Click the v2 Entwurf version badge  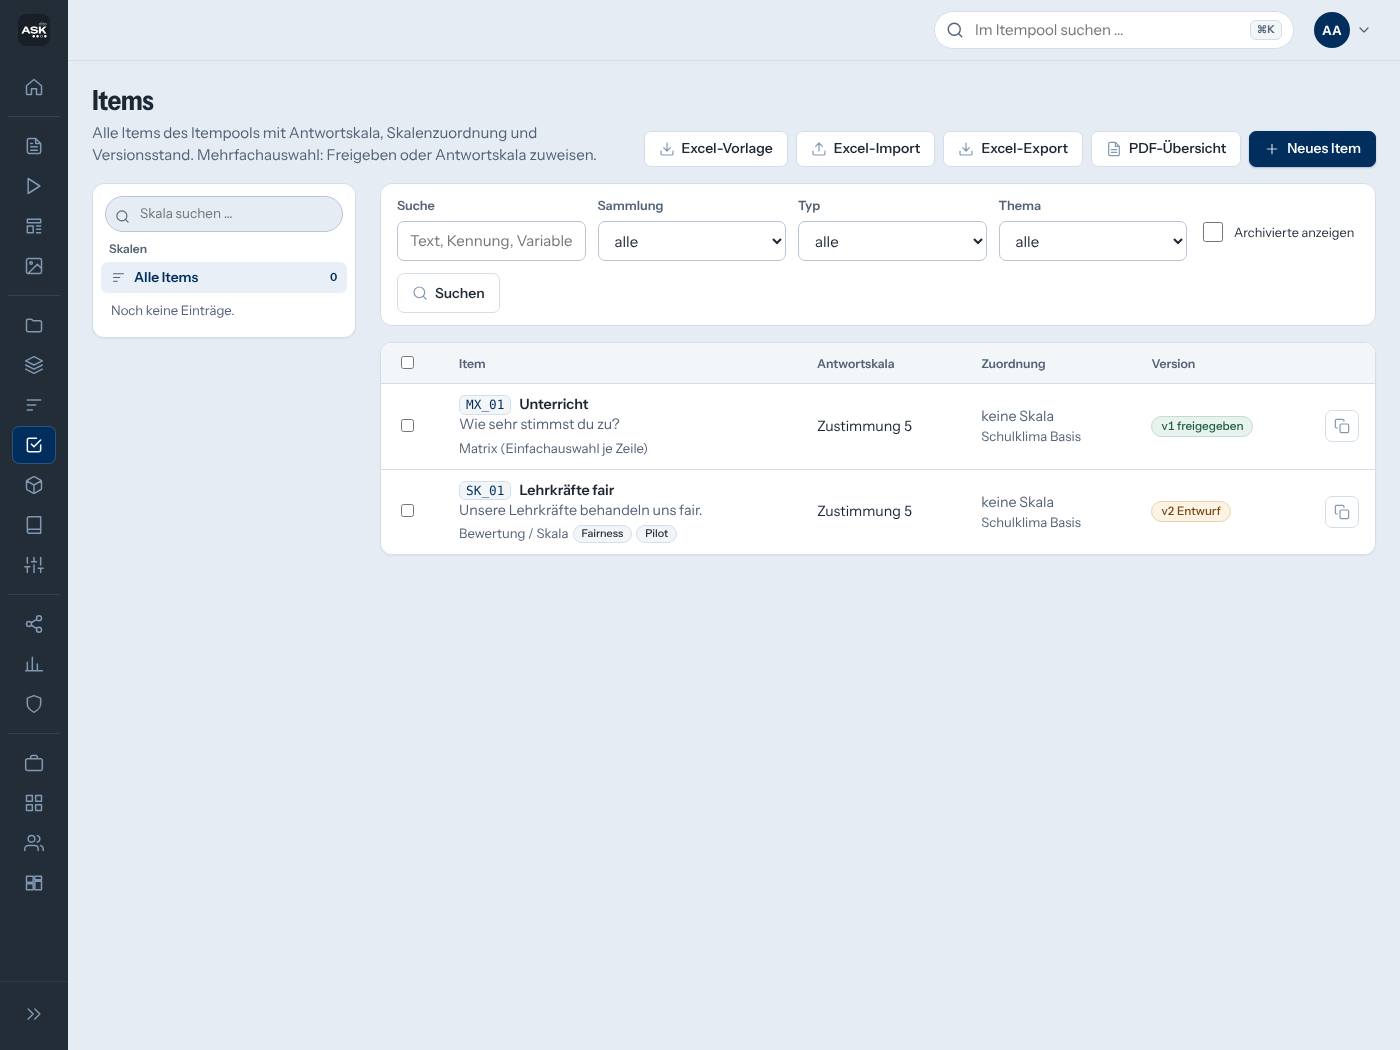point(1191,511)
